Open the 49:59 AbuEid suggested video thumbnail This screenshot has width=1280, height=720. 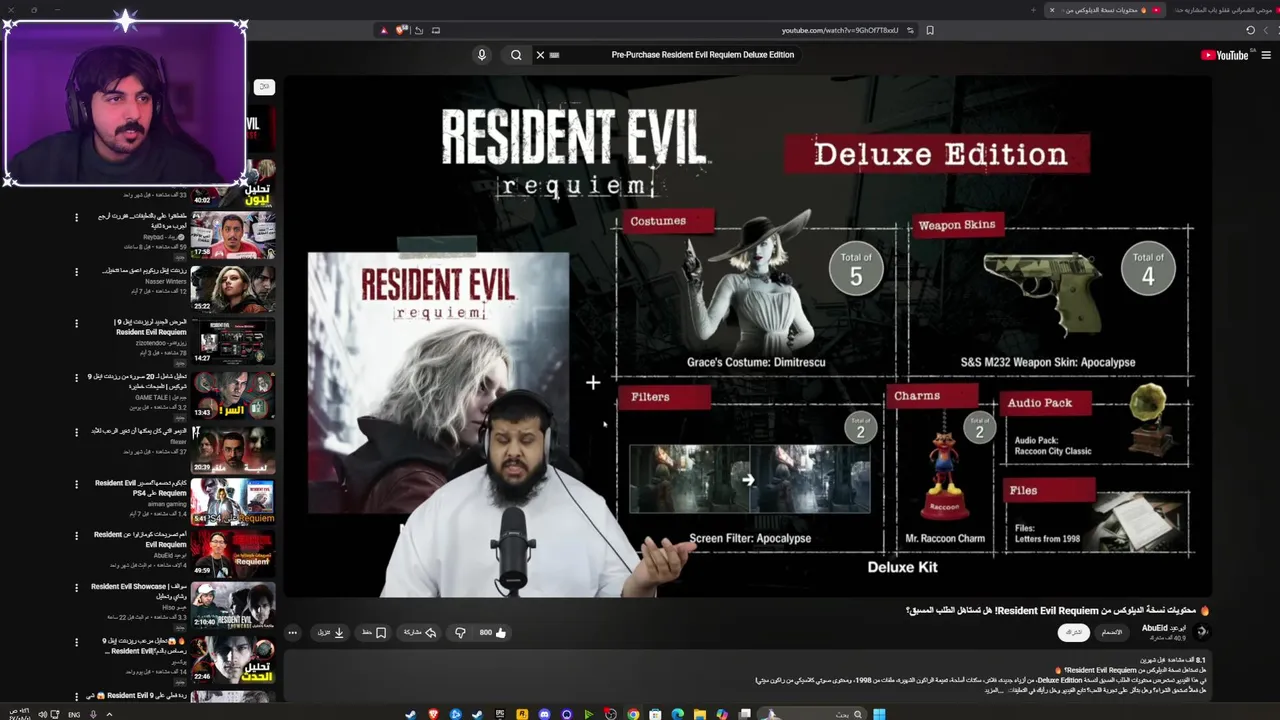click(x=232, y=555)
